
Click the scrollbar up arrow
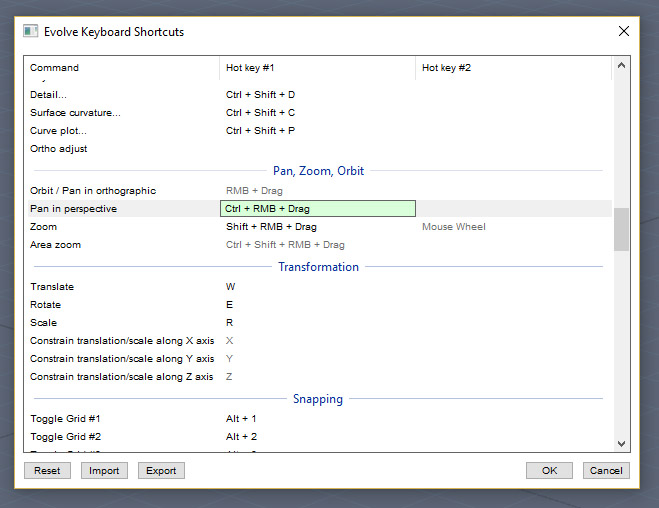(621, 66)
